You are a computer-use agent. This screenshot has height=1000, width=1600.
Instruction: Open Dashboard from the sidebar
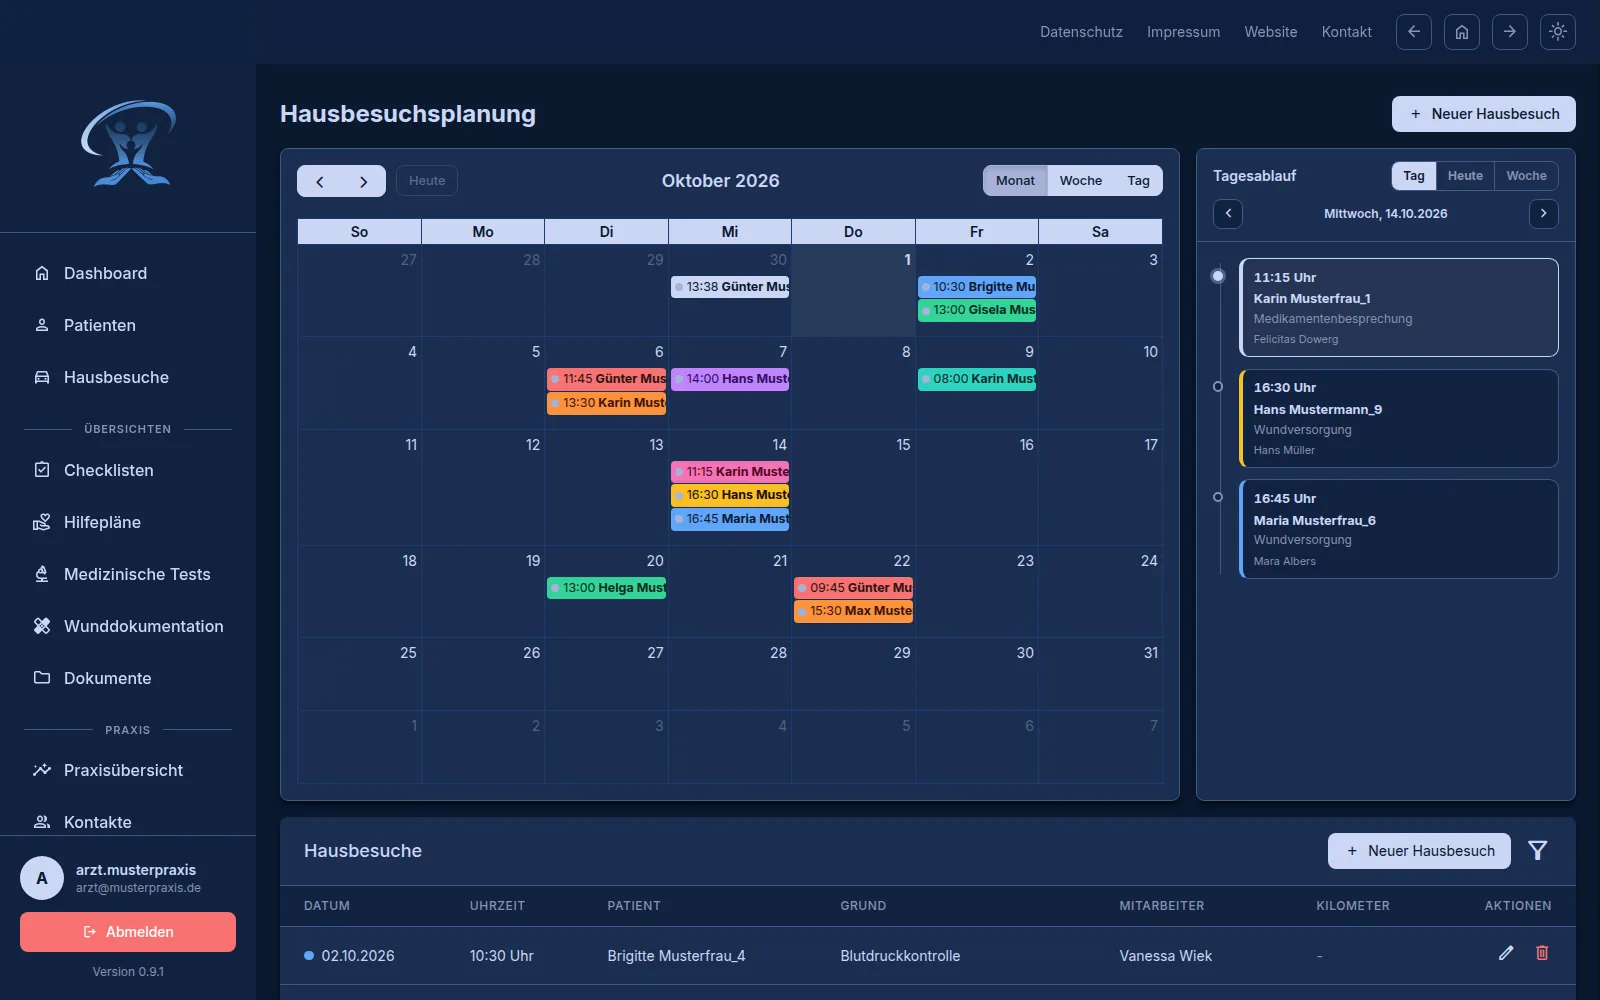[128, 273]
